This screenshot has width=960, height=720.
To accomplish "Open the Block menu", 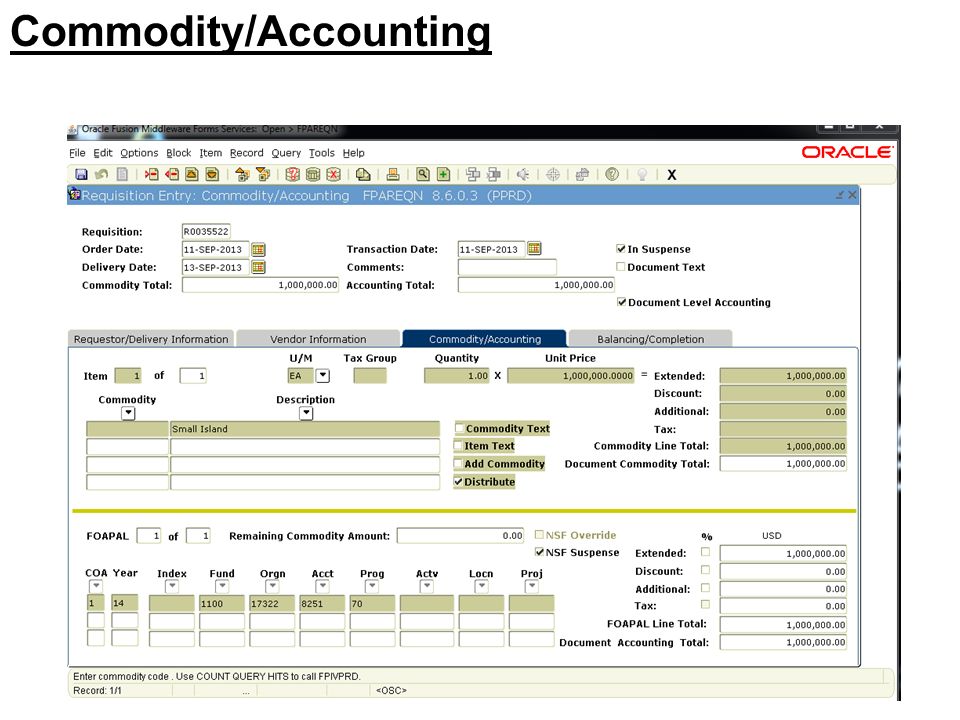I will tap(179, 153).
